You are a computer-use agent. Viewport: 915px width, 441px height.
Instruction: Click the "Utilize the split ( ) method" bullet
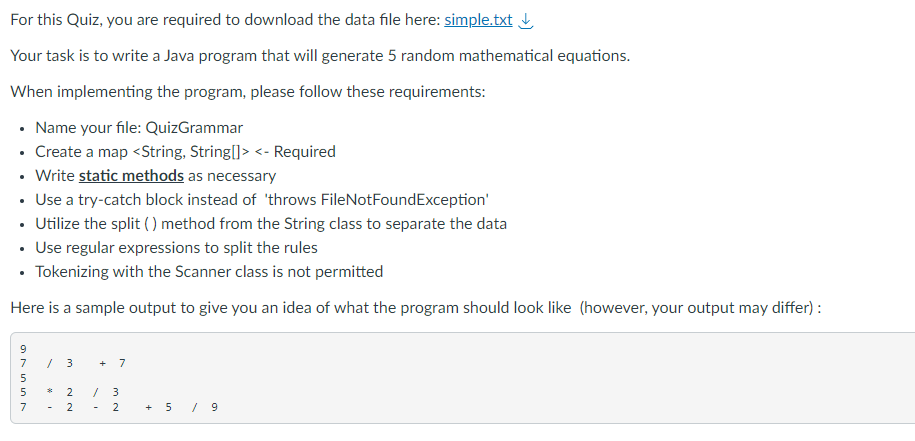pyautogui.click(x=270, y=223)
